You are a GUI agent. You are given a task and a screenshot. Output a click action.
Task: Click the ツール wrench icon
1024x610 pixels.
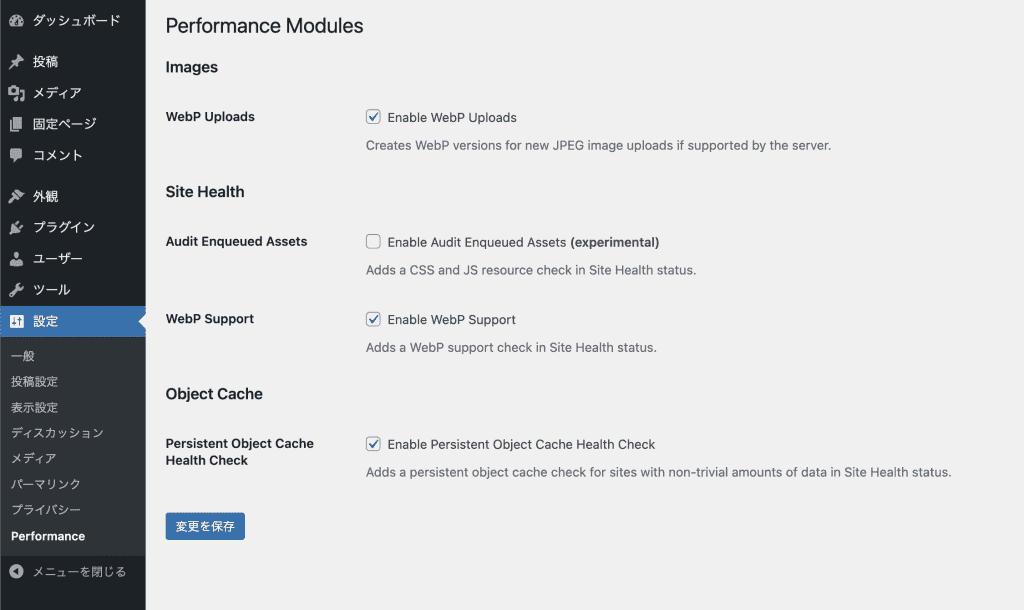click(16, 289)
